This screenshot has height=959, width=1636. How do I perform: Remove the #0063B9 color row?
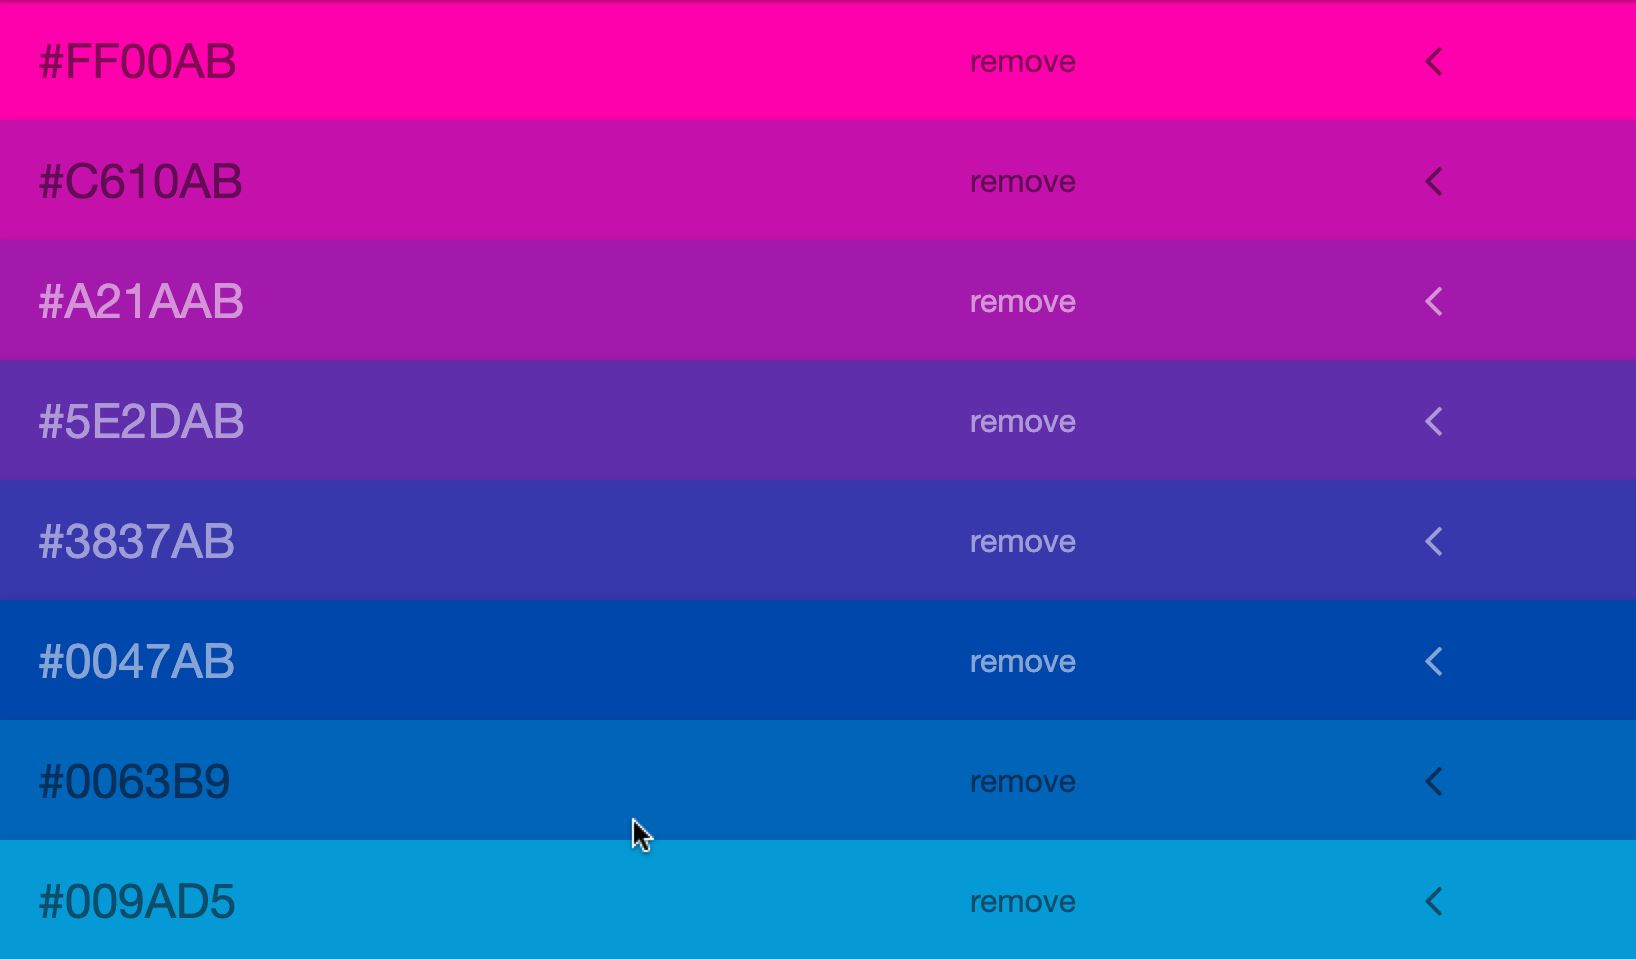(x=1022, y=782)
